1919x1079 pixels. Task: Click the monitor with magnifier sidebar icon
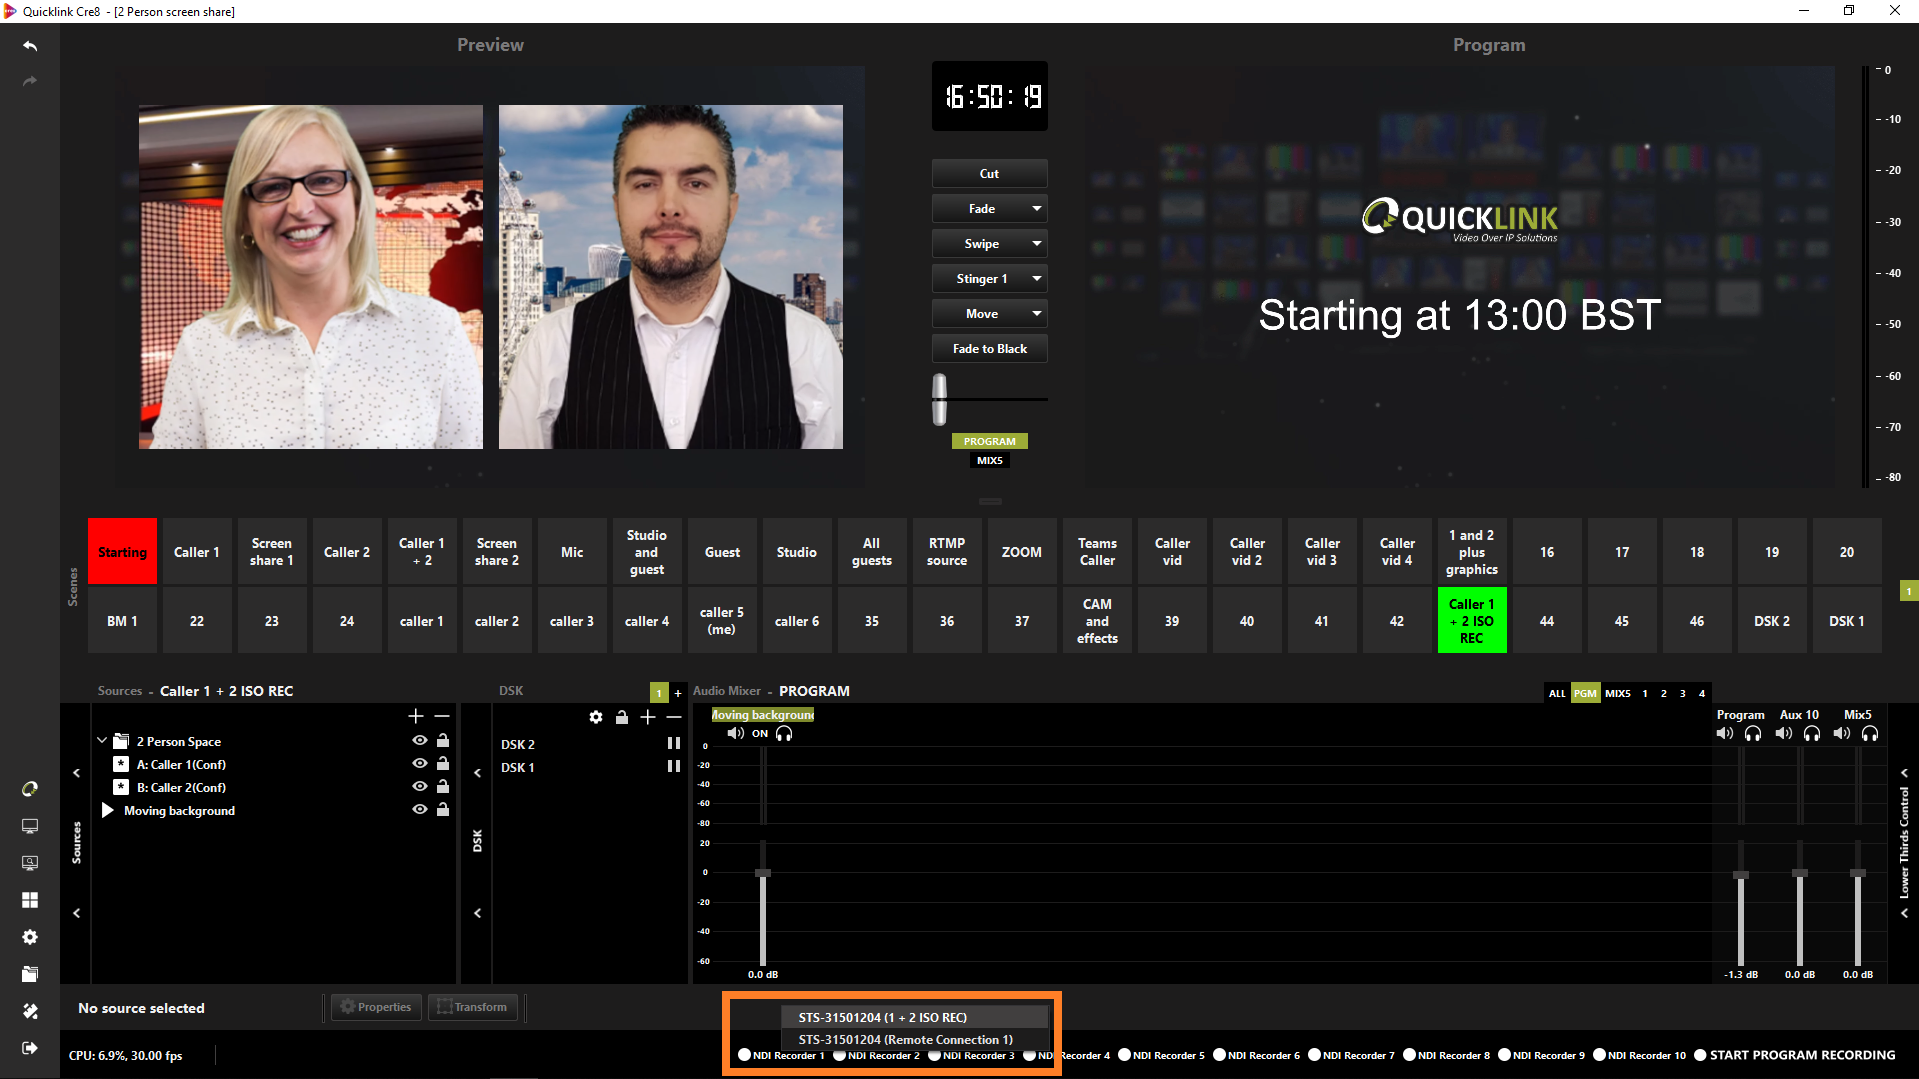click(x=30, y=862)
